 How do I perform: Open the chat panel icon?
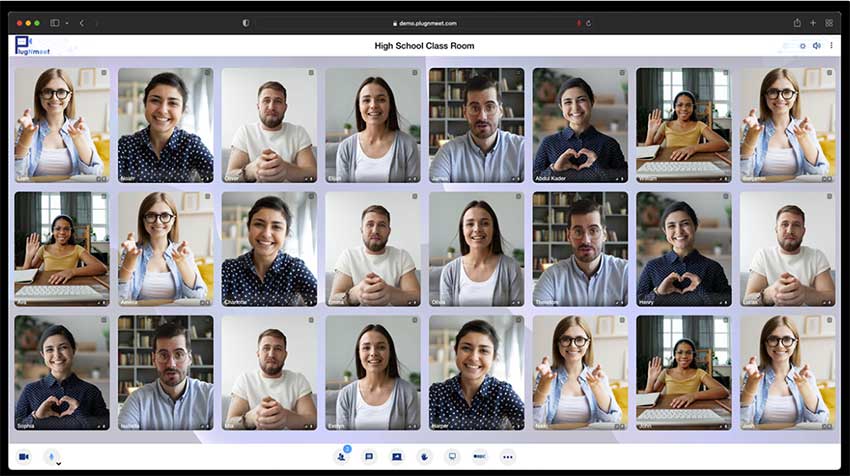pos(369,457)
